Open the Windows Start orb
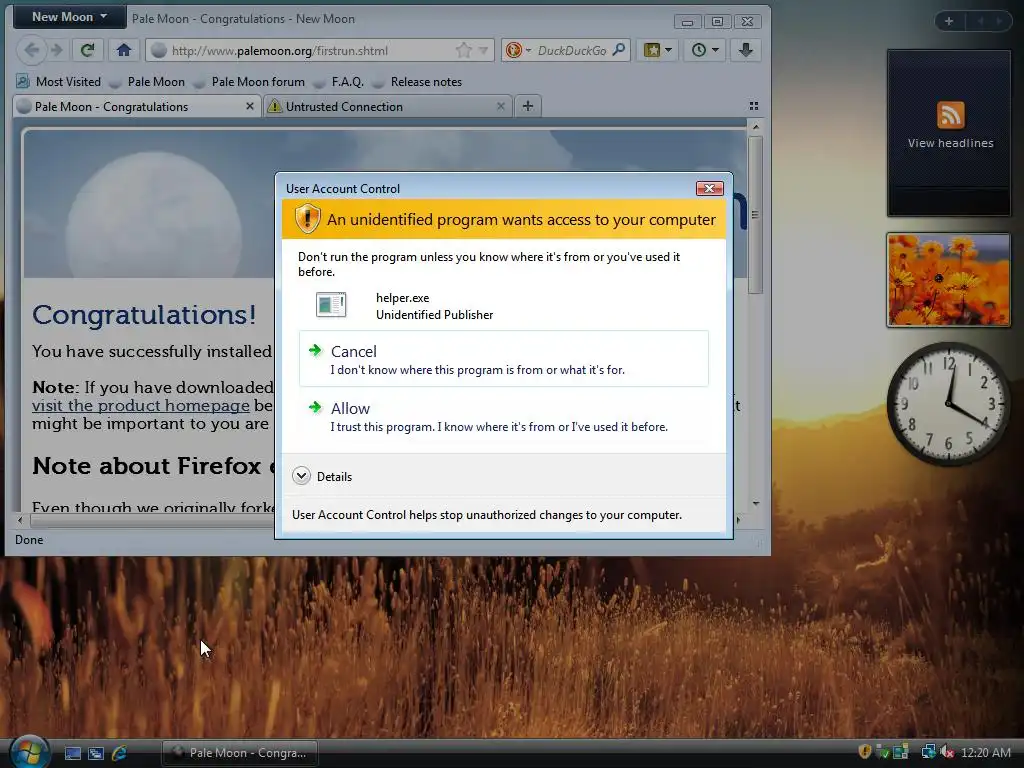This screenshot has width=1024, height=768. point(28,752)
